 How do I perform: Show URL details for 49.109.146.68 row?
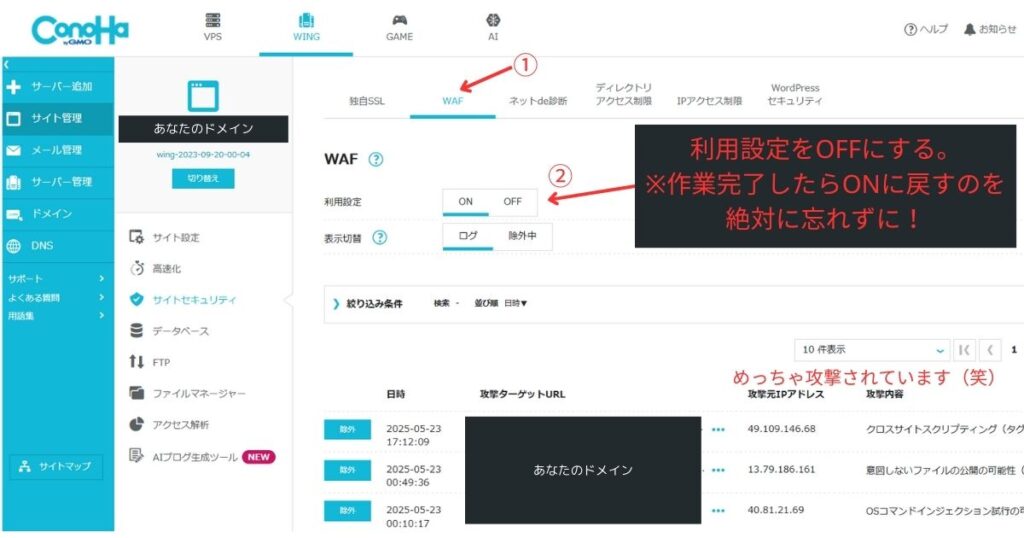pos(718,430)
